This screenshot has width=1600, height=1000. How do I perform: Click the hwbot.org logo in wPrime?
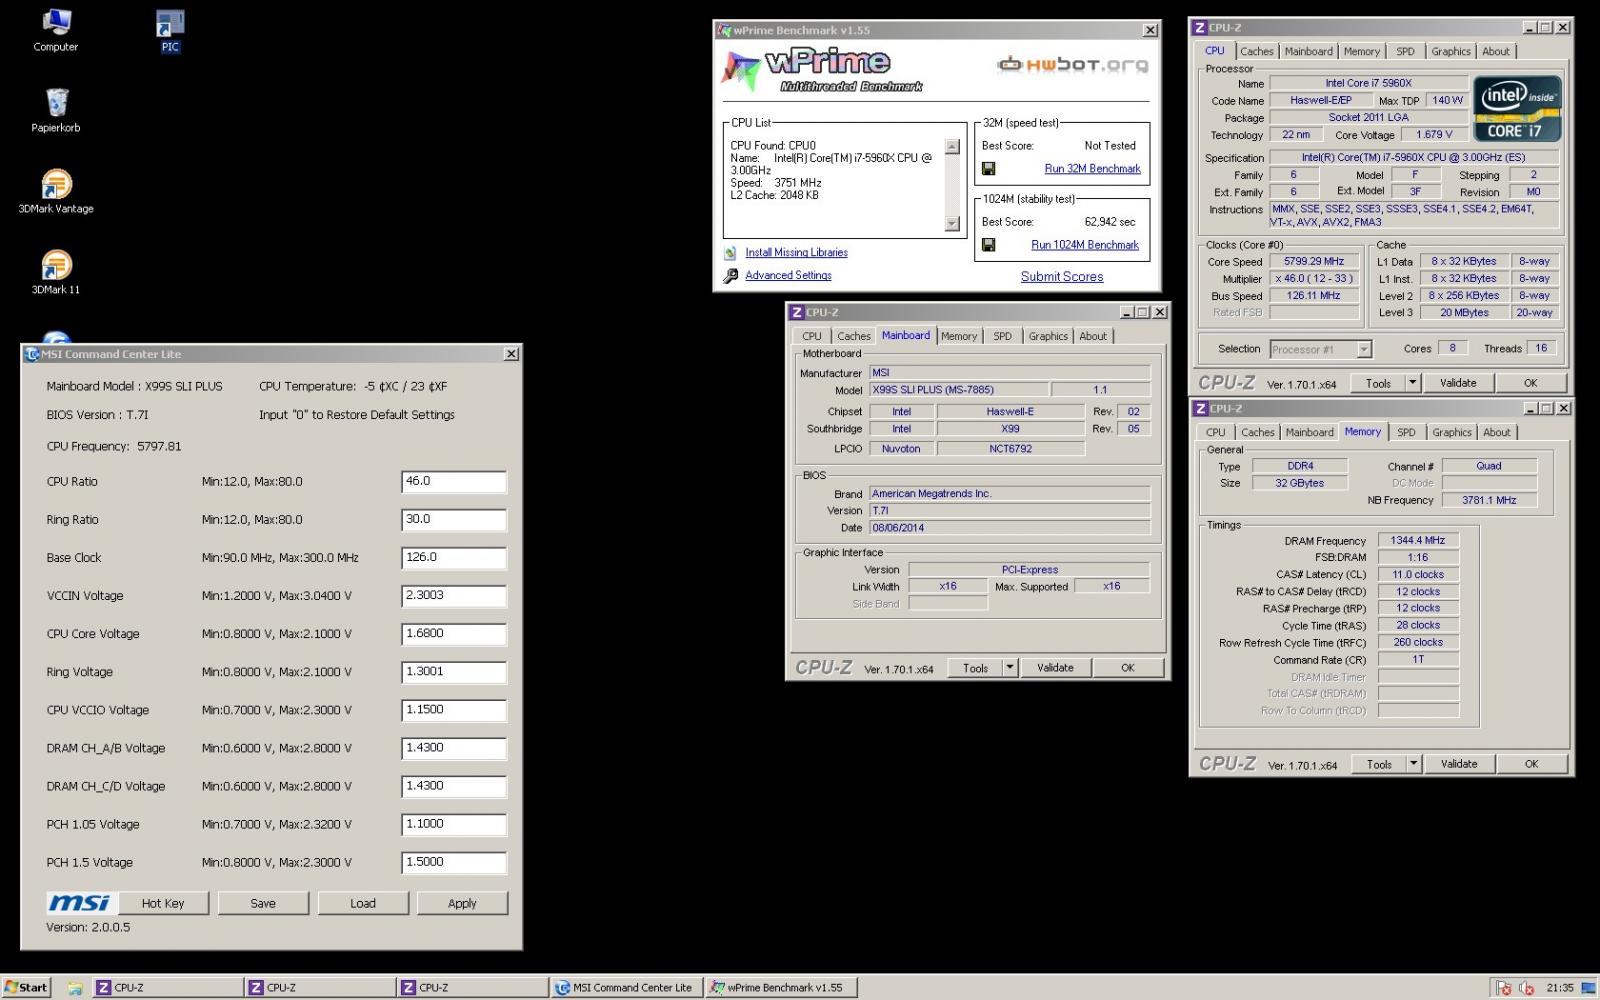1073,65
